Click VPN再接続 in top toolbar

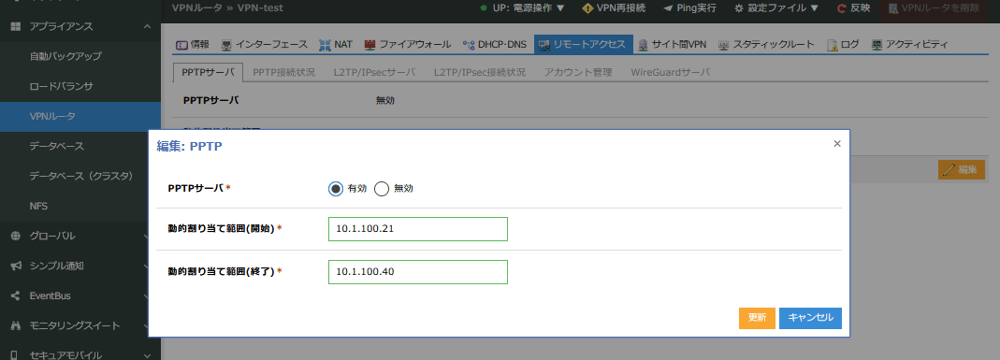[x=614, y=8]
